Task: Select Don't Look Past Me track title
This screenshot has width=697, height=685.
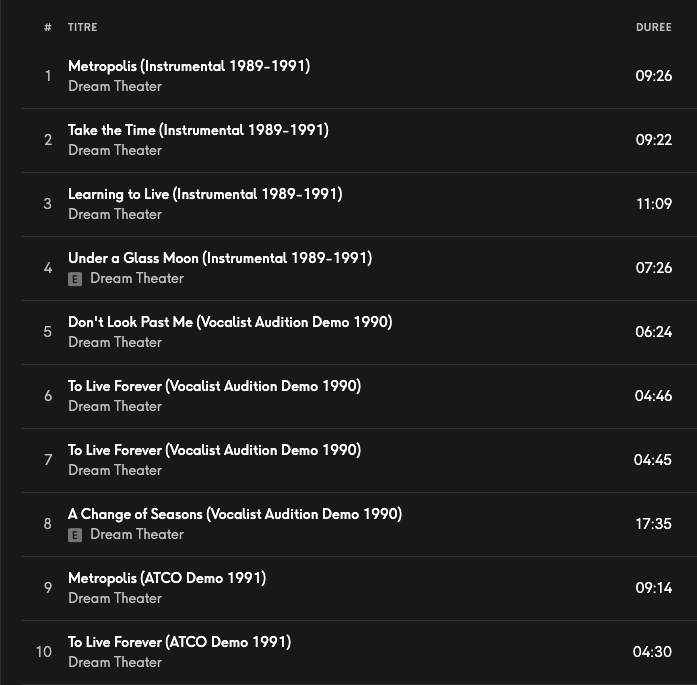Action: pos(230,322)
